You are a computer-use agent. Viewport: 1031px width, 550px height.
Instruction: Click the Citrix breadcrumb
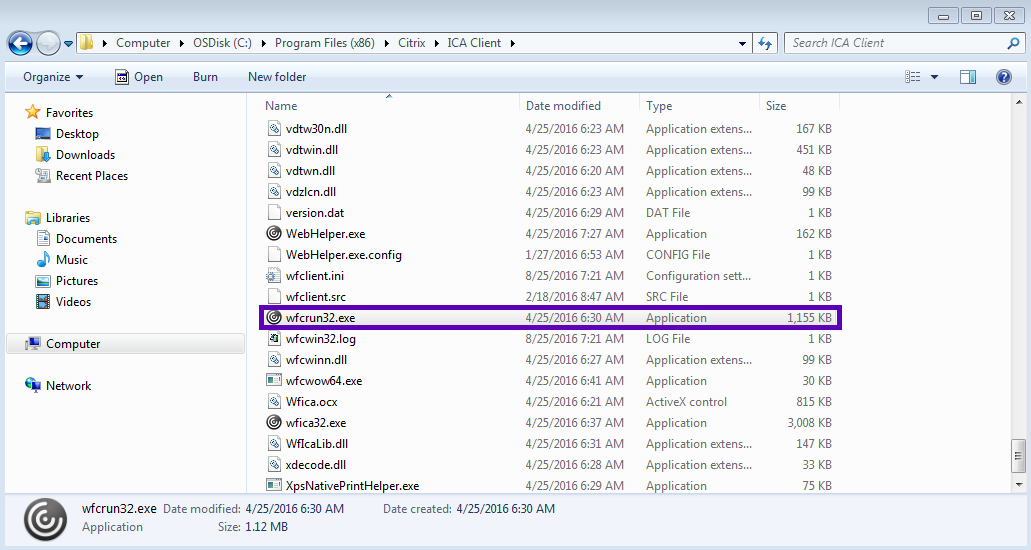coord(412,43)
